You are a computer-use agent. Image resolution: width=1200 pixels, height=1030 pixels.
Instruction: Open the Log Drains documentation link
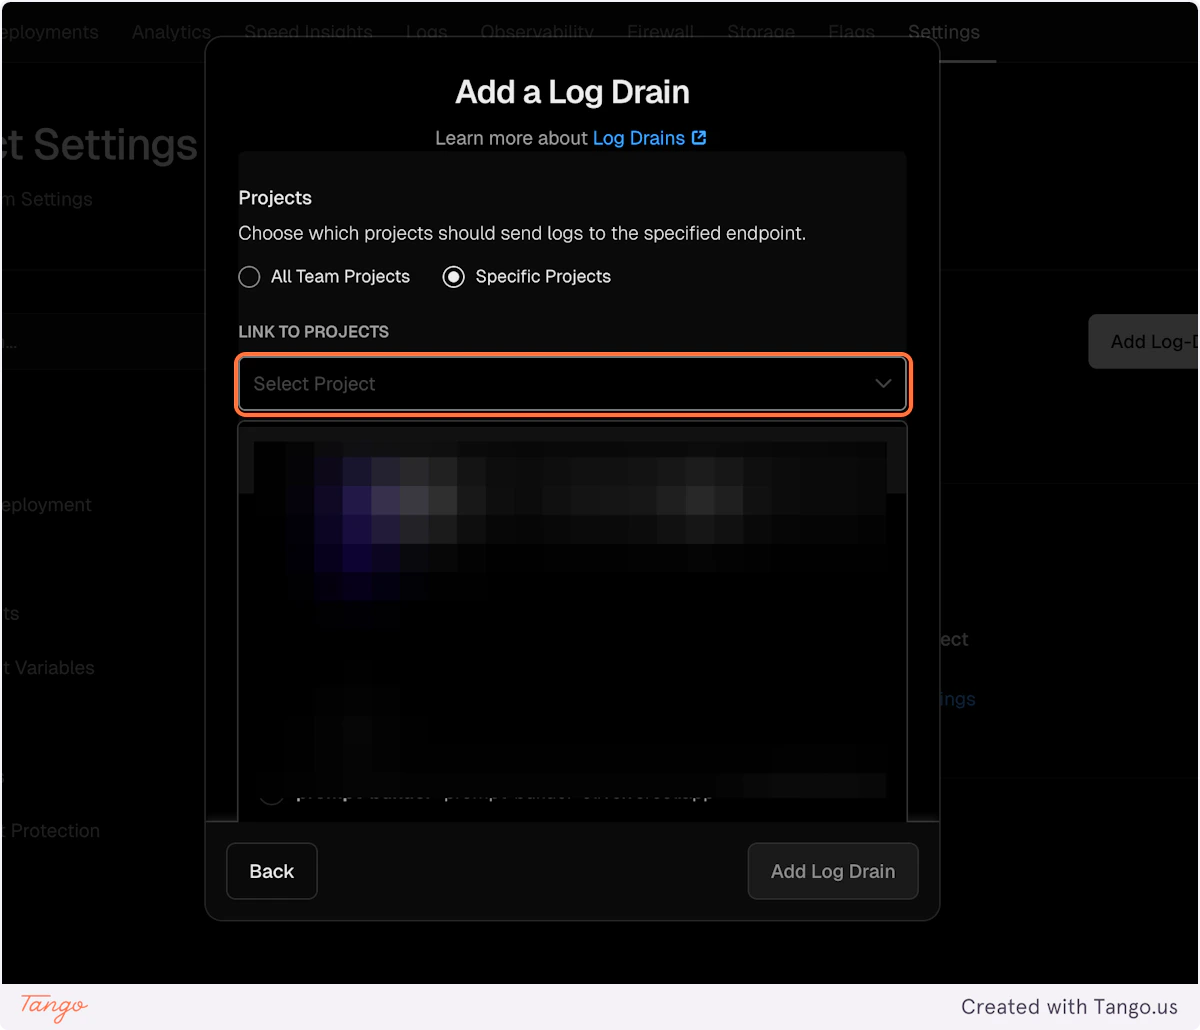point(637,138)
